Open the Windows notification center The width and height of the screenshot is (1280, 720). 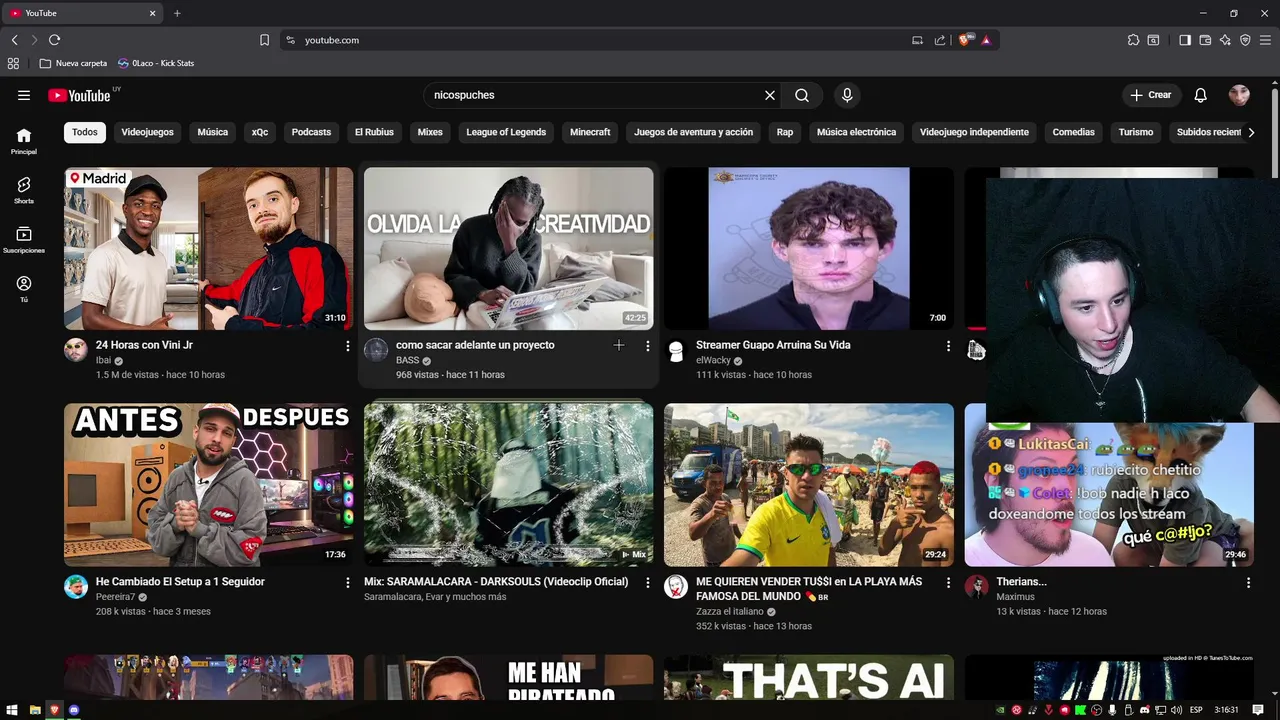pos(1260,710)
